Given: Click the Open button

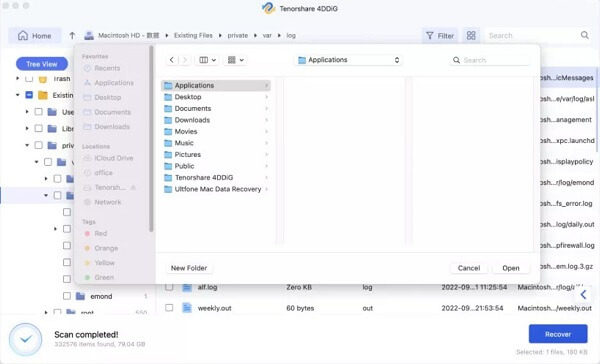Looking at the screenshot, I should 511,268.
